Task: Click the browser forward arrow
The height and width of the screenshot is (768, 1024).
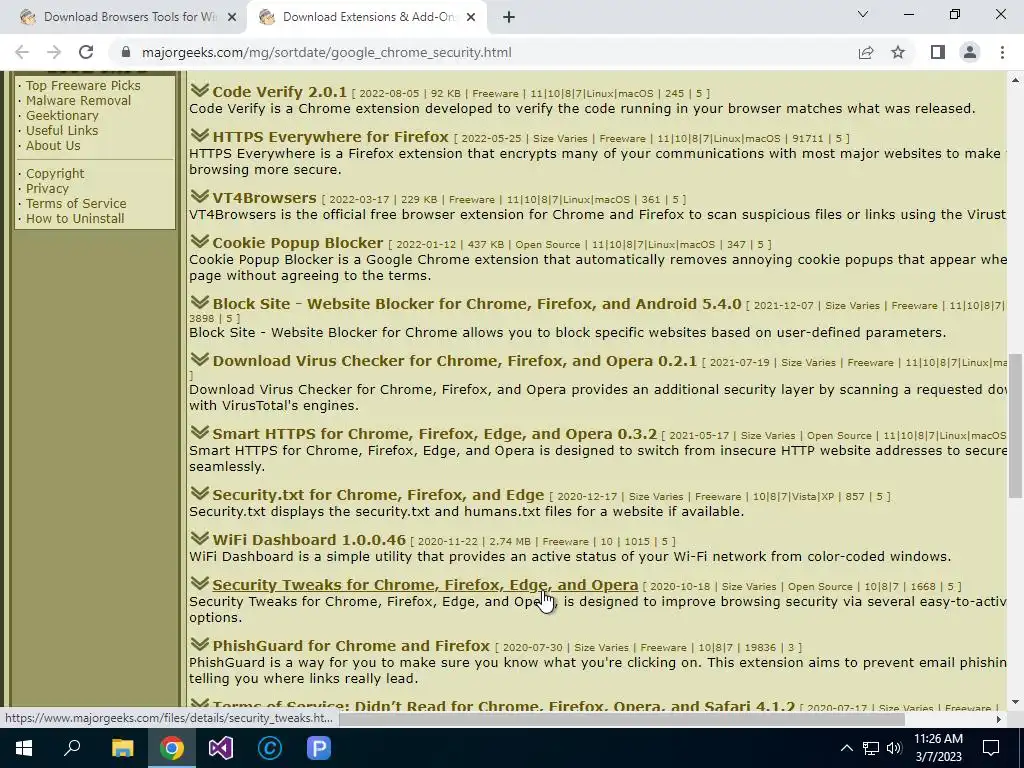Action: [54, 52]
